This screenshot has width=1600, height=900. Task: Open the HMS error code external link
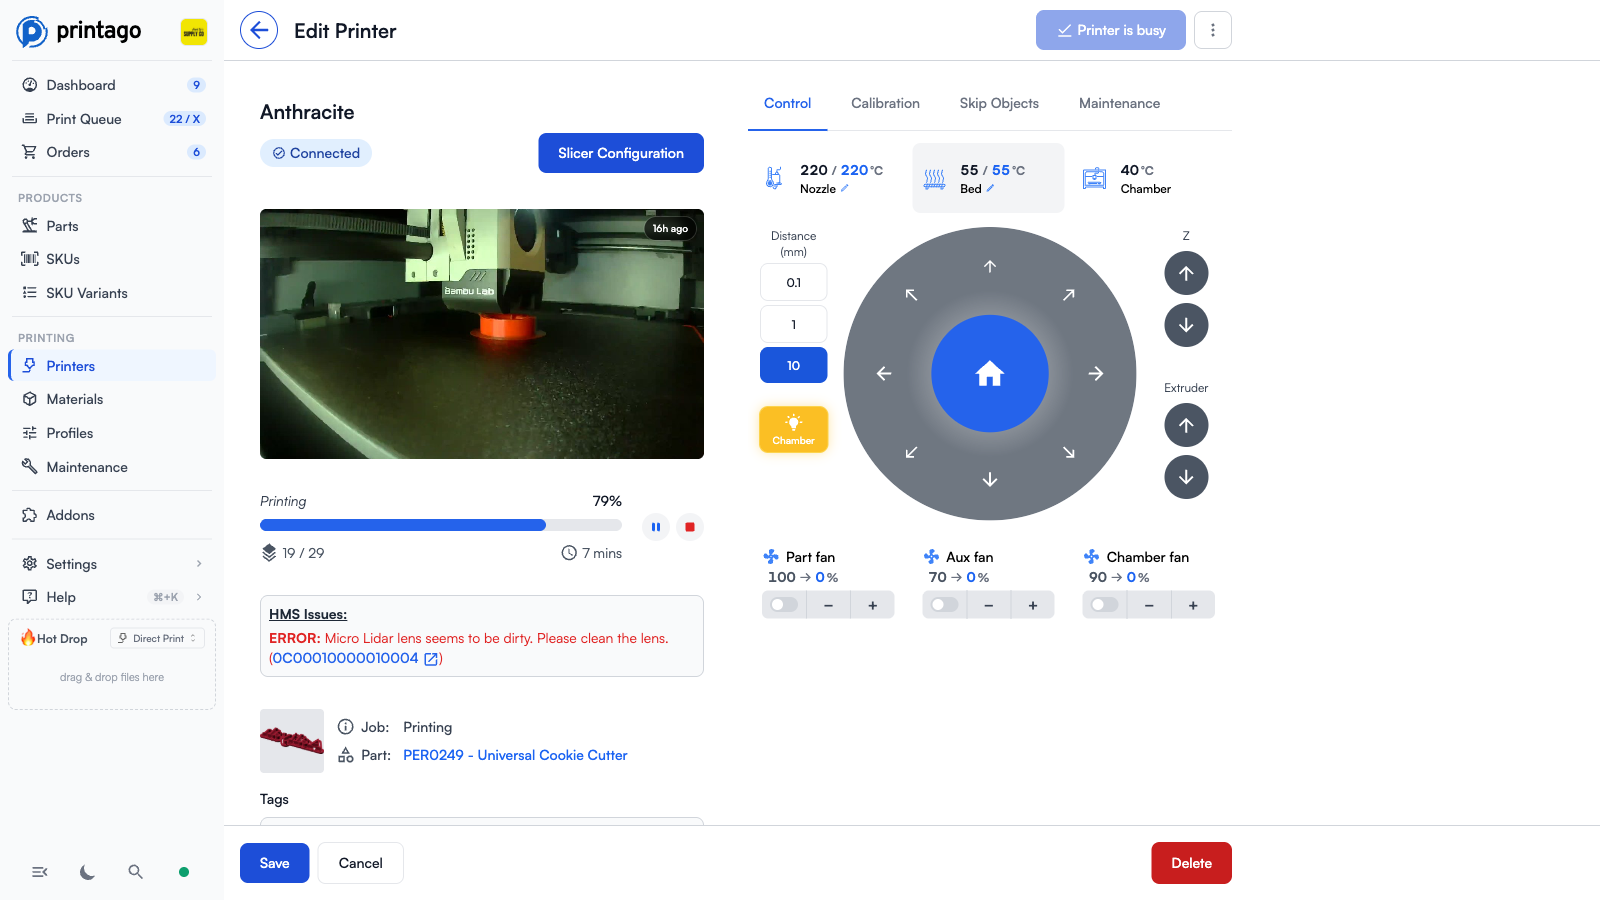(431, 659)
